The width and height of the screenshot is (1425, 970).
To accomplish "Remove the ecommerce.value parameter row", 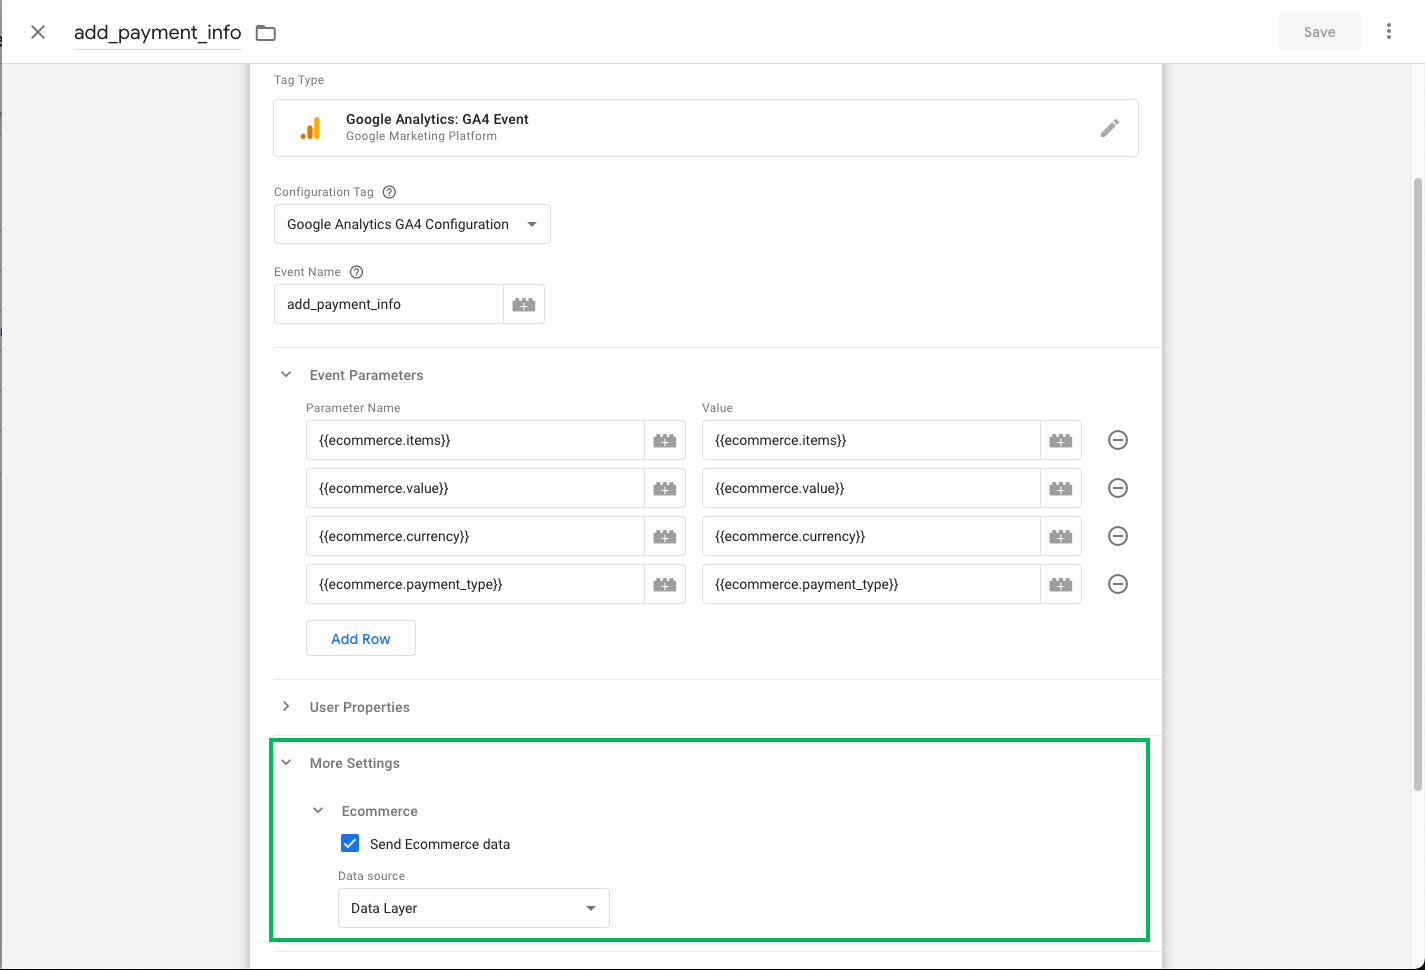I will click(x=1118, y=488).
